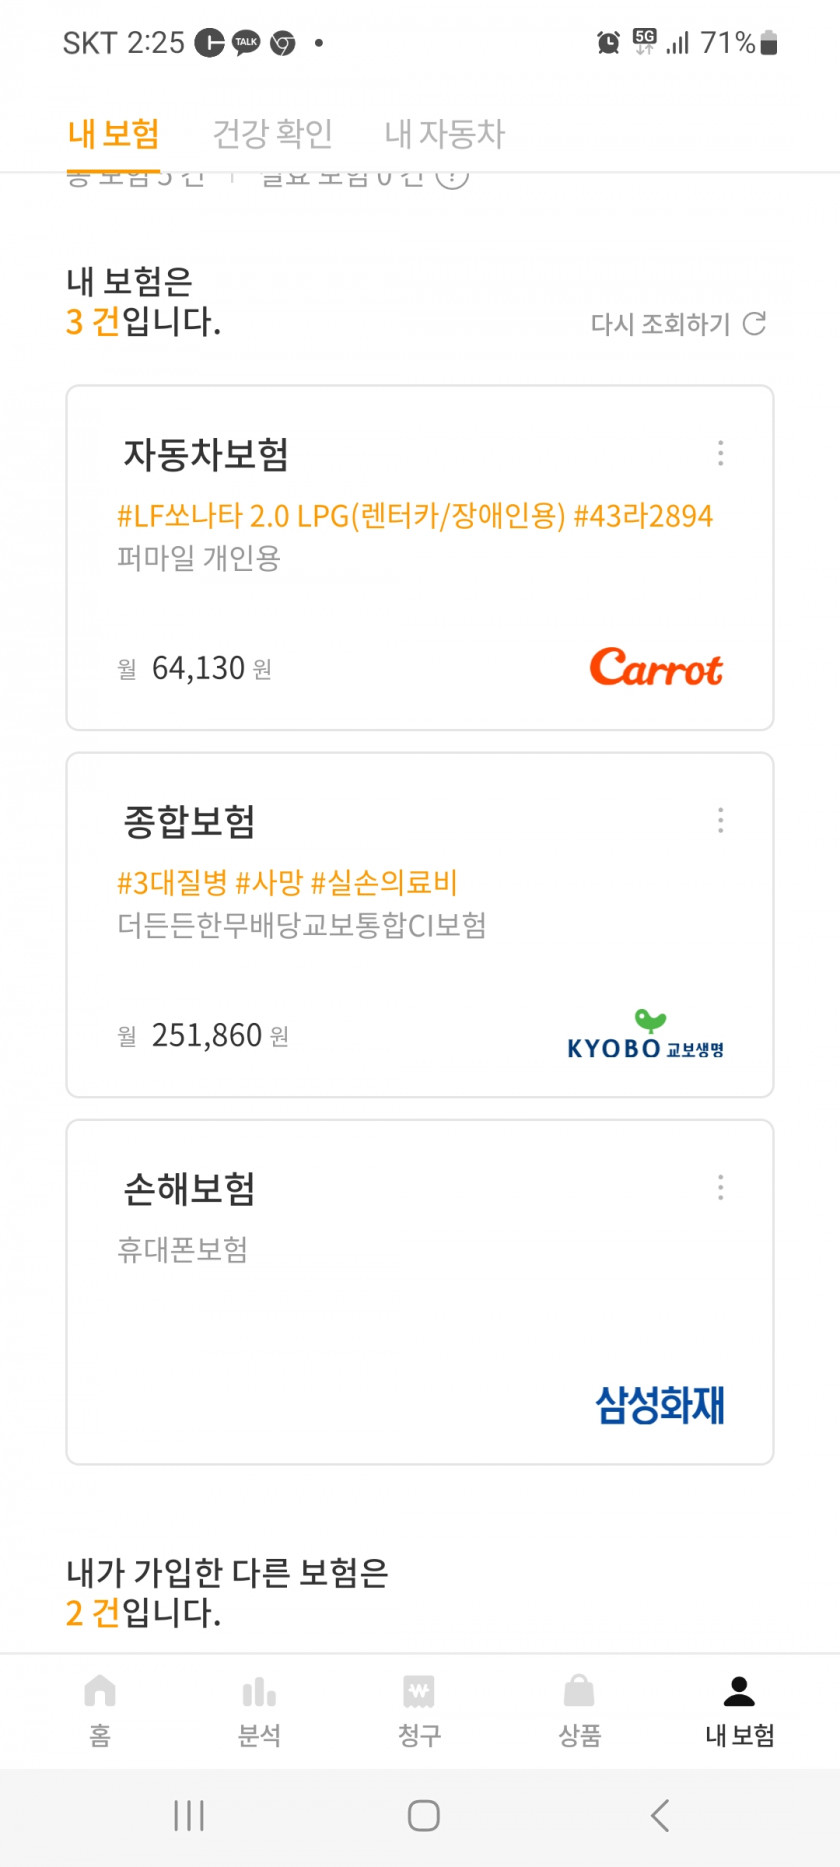
Task: Open the three-dot menu for 자동차보험
Action: (x=720, y=454)
